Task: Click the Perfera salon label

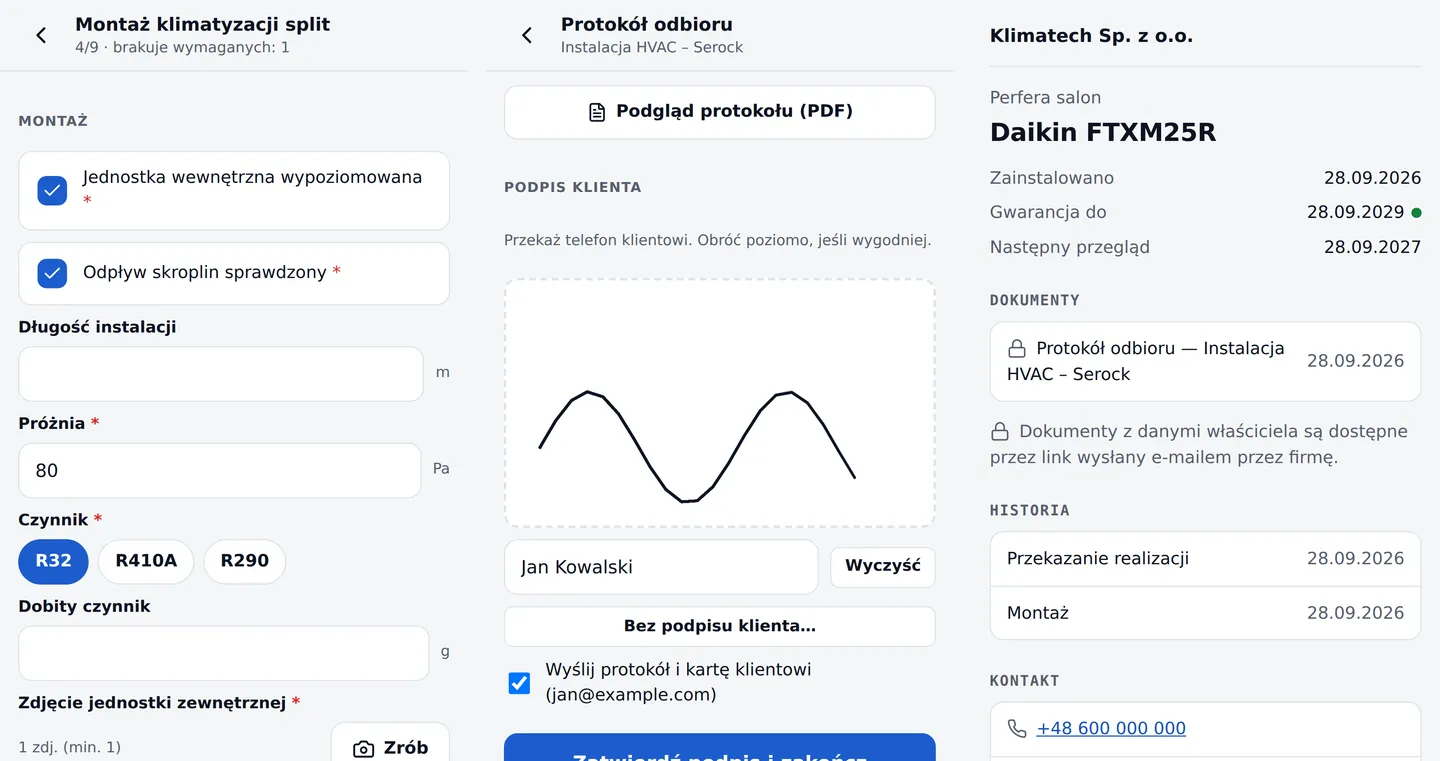Action: point(1046,97)
